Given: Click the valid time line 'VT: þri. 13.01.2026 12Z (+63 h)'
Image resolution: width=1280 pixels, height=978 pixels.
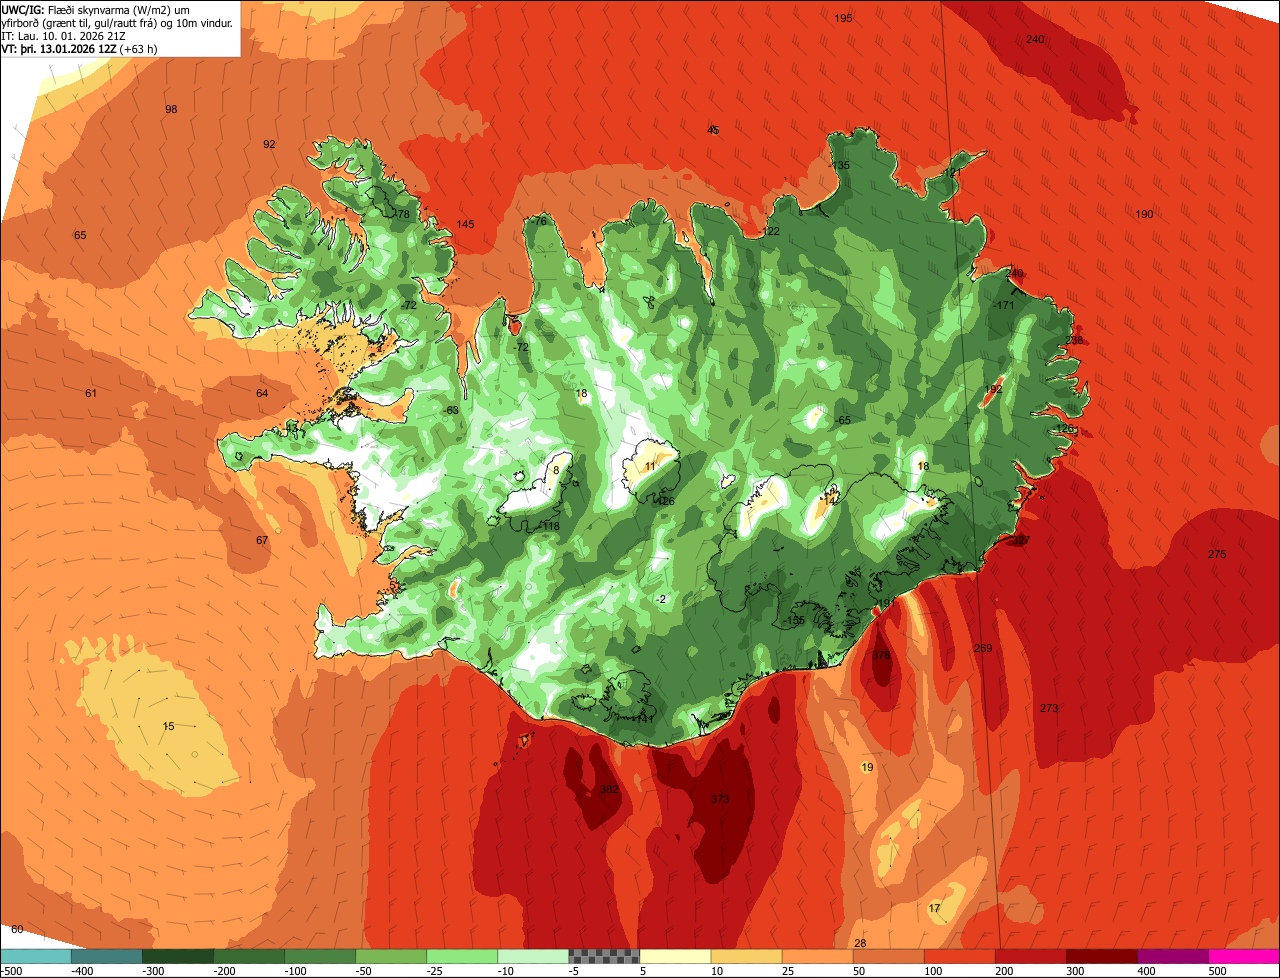Looking at the screenshot, I should [79, 49].
